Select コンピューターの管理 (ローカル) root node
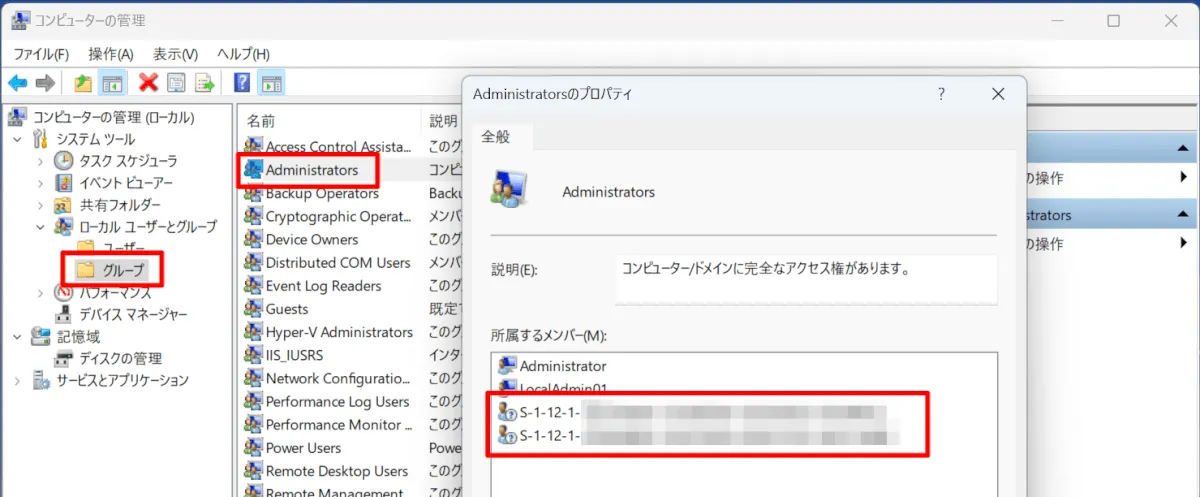Viewport: 1200px width, 497px height. [113, 117]
